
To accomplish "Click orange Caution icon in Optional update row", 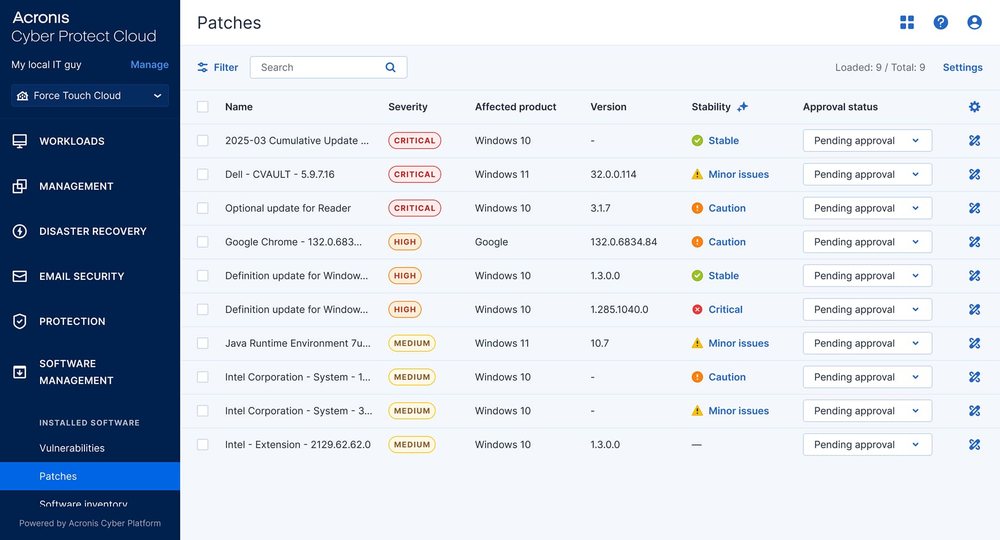I will [697, 208].
